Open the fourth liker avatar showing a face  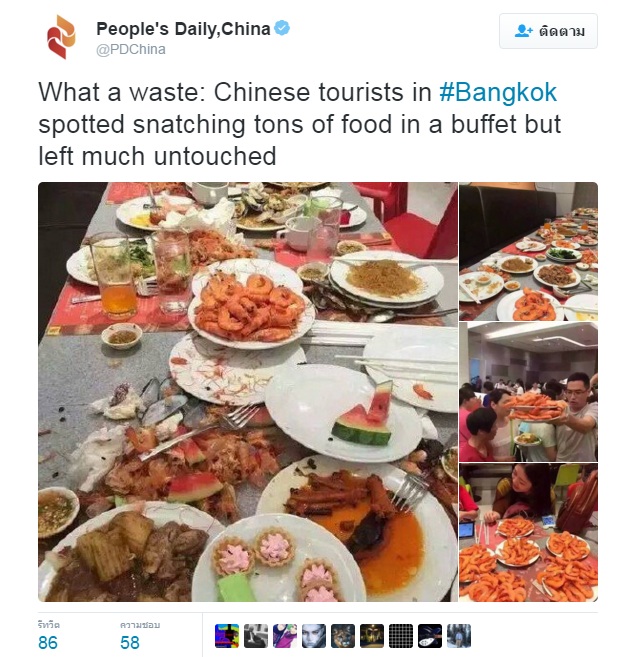coord(313,636)
